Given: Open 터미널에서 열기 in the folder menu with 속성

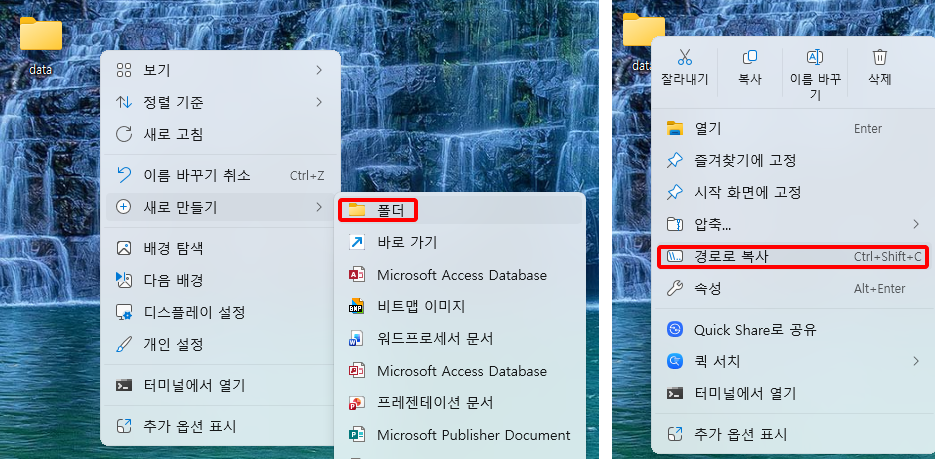Looking at the screenshot, I should coord(792,393).
